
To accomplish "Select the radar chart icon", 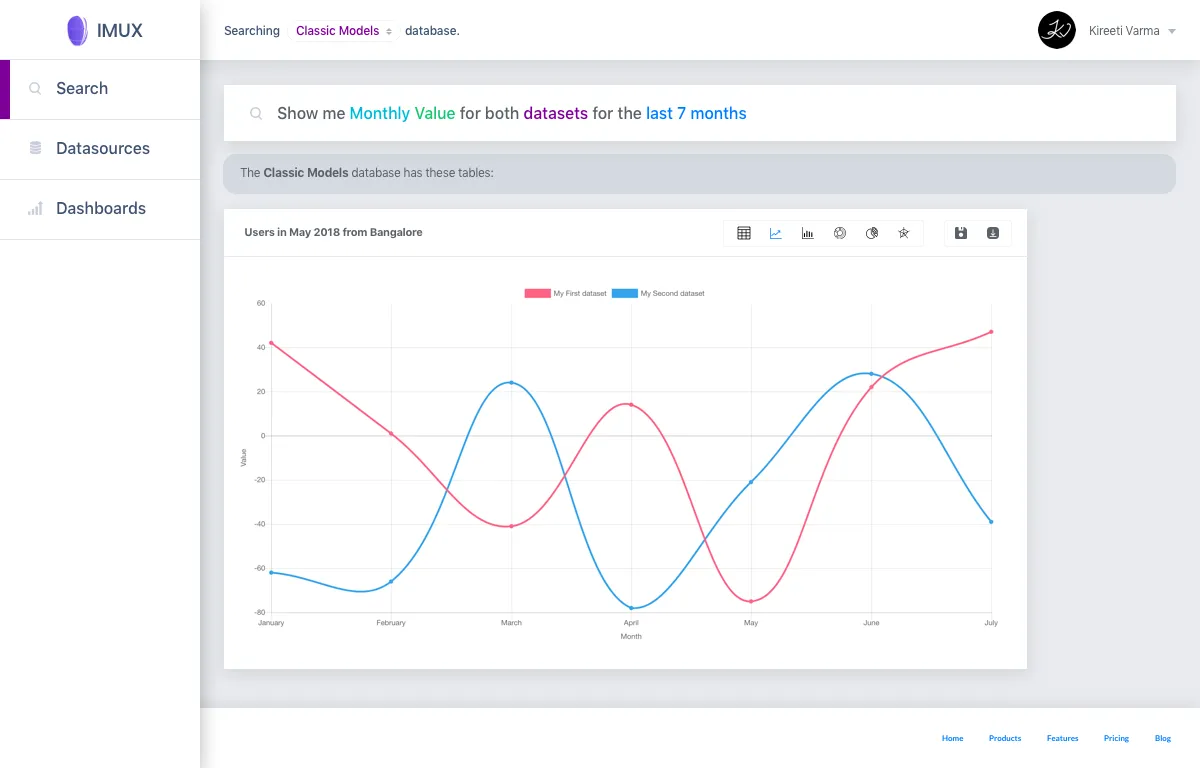I will pyautogui.click(x=904, y=233).
